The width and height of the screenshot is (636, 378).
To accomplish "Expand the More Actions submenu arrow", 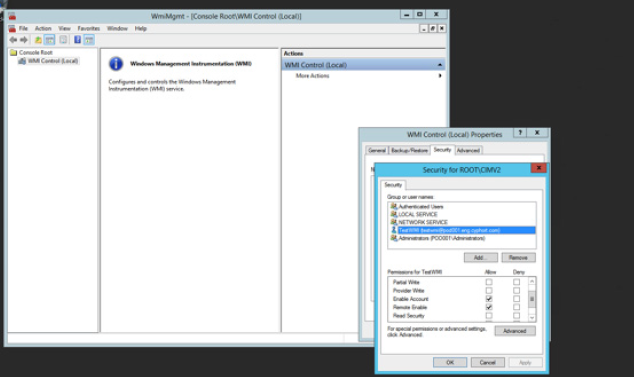I will (440, 75).
